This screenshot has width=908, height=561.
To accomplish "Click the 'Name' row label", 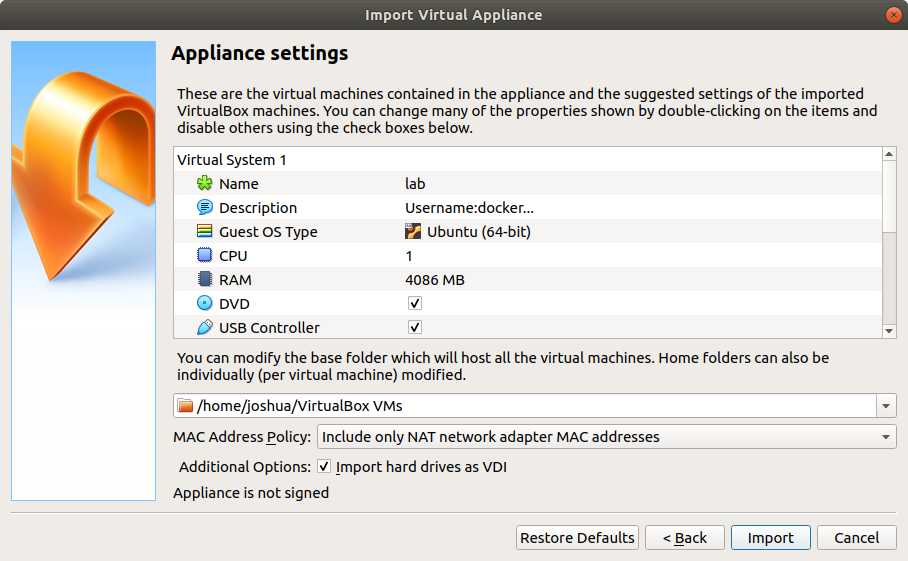I will pos(239,184).
